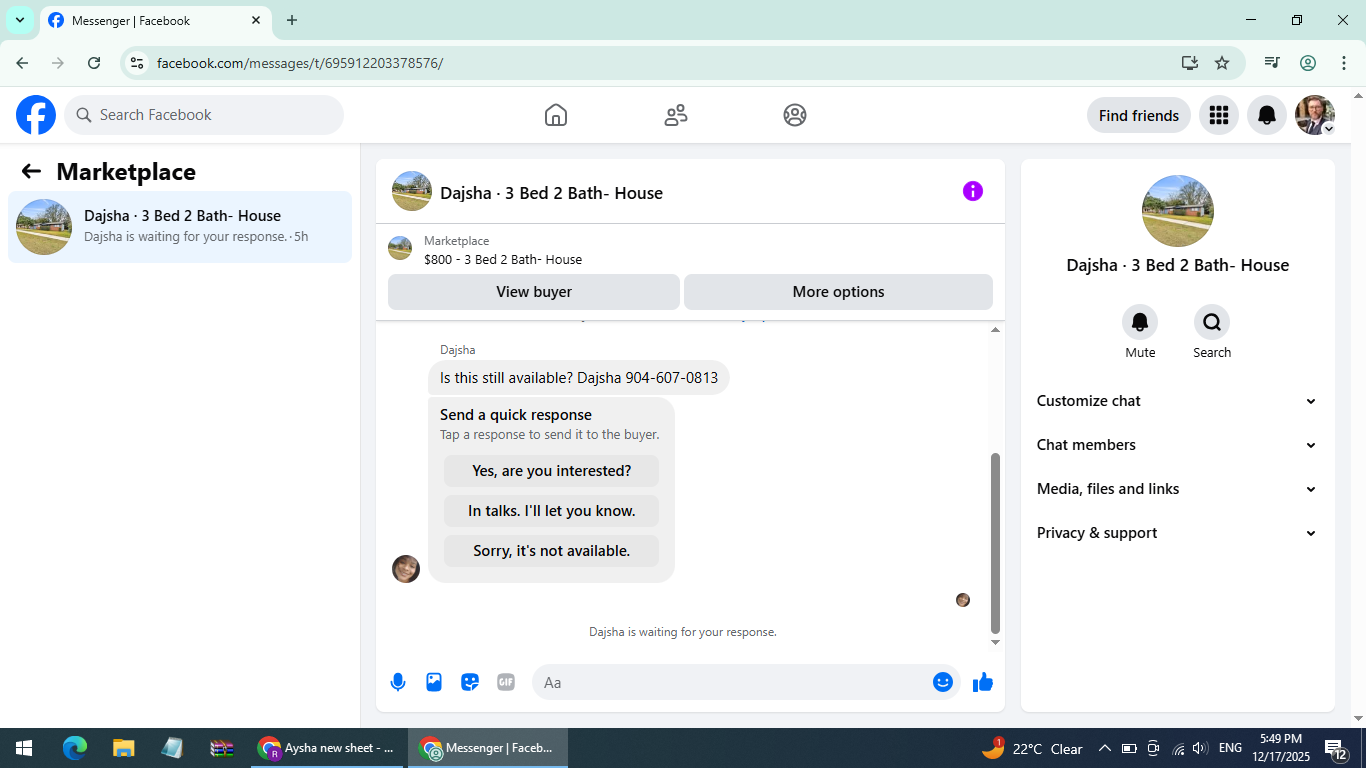Search in conversation magnifier icon
The height and width of the screenshot is (768, 1366).
(1212, 322)
